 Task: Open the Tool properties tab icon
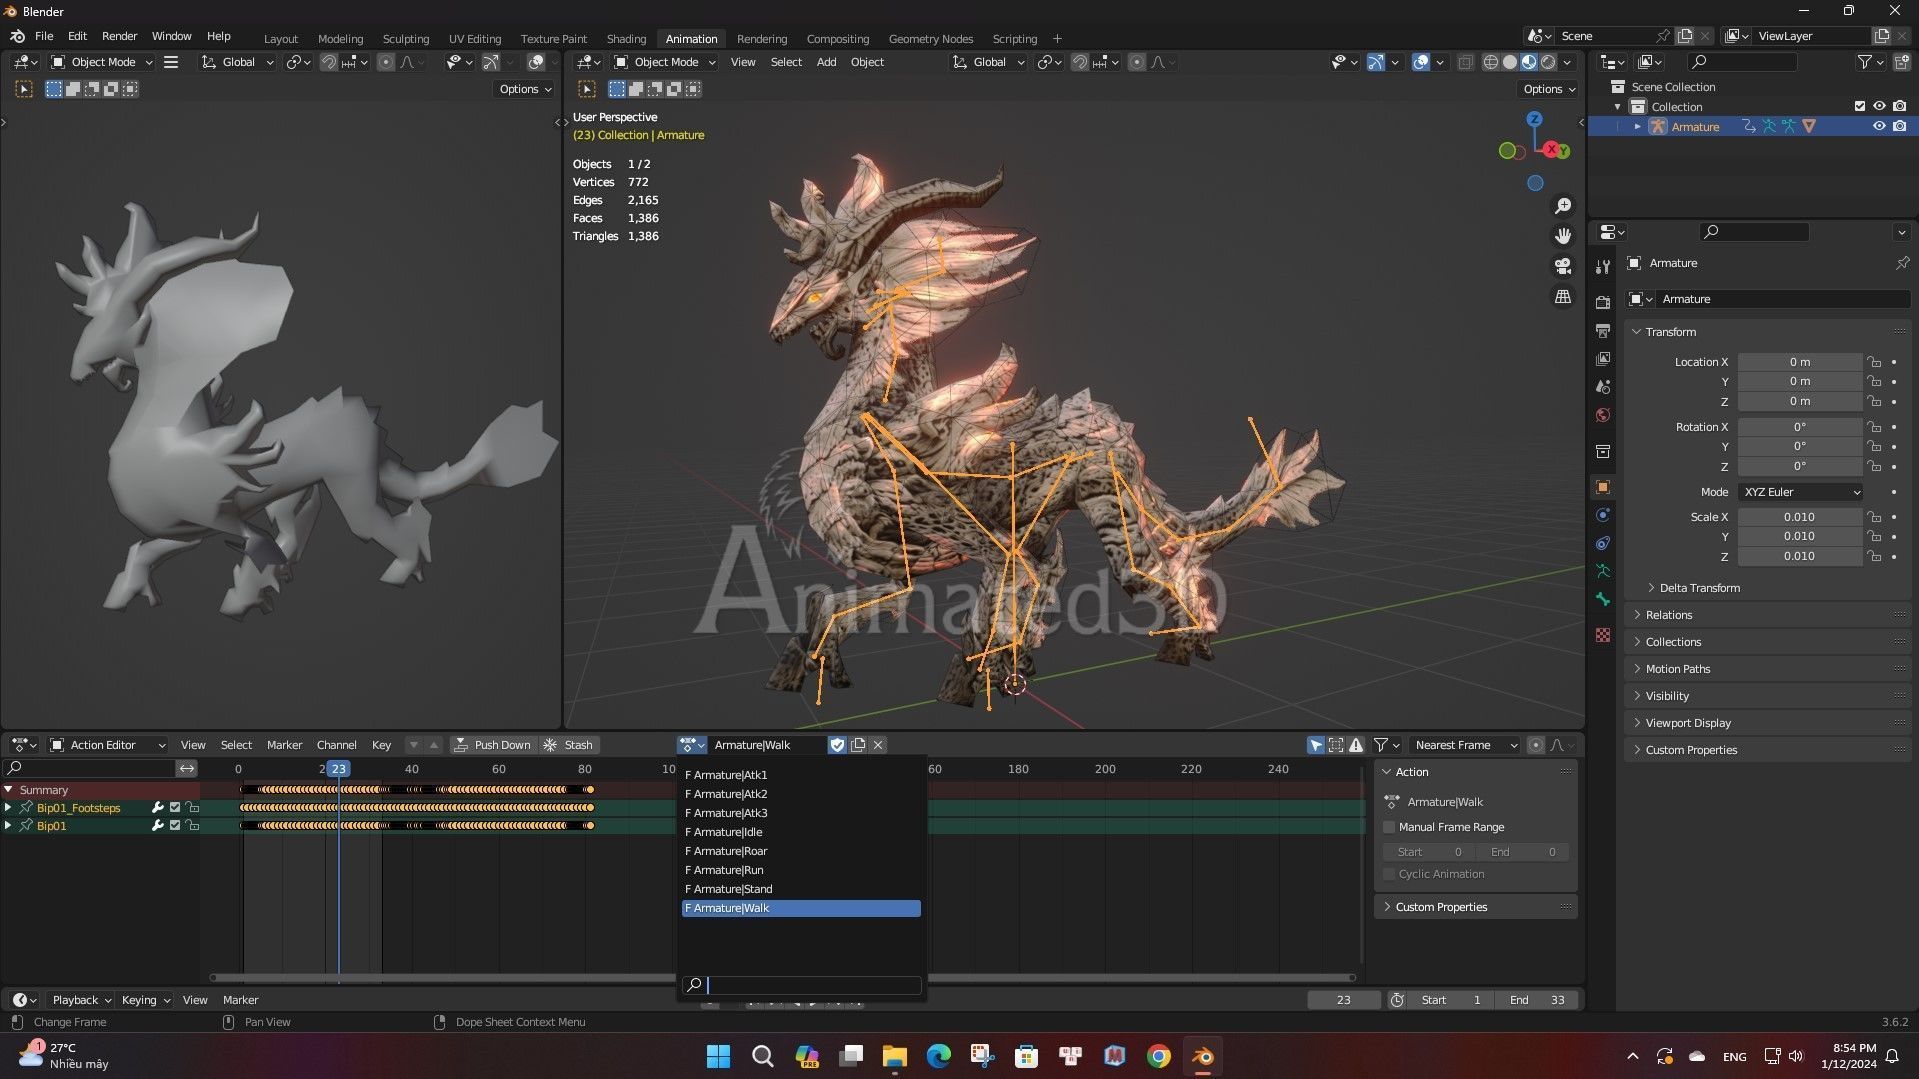click(1603, 267)
